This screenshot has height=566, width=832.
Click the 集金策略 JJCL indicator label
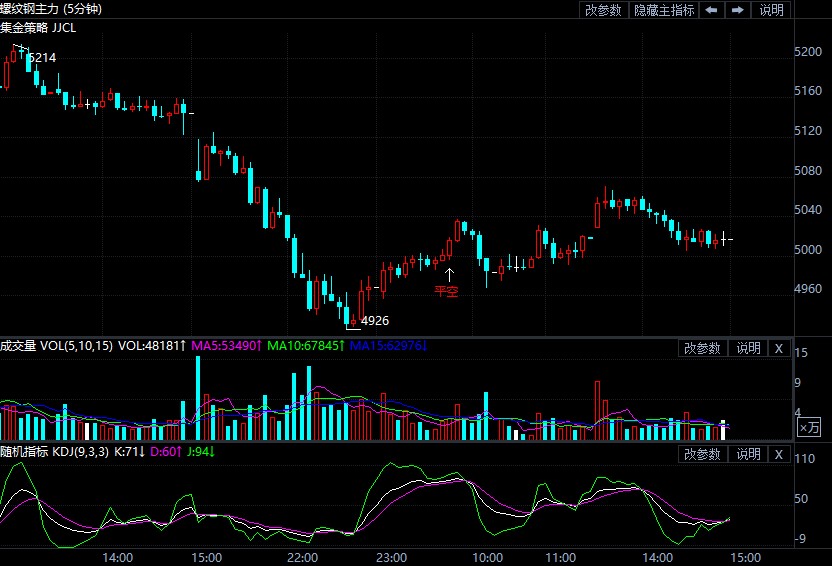38,27
